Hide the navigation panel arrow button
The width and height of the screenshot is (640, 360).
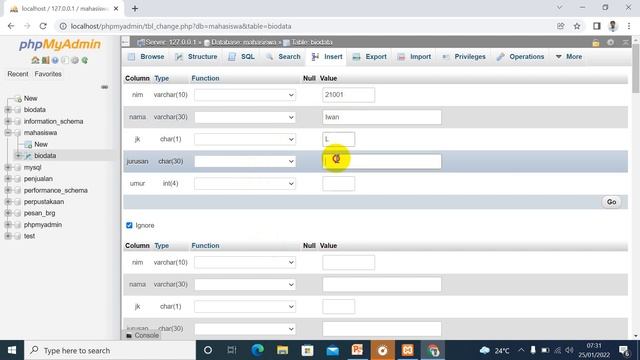126,42
